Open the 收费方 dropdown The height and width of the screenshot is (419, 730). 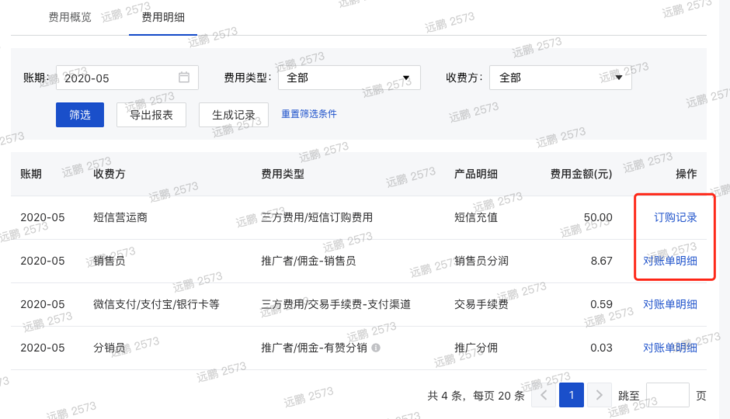click(x=561, y=78)
